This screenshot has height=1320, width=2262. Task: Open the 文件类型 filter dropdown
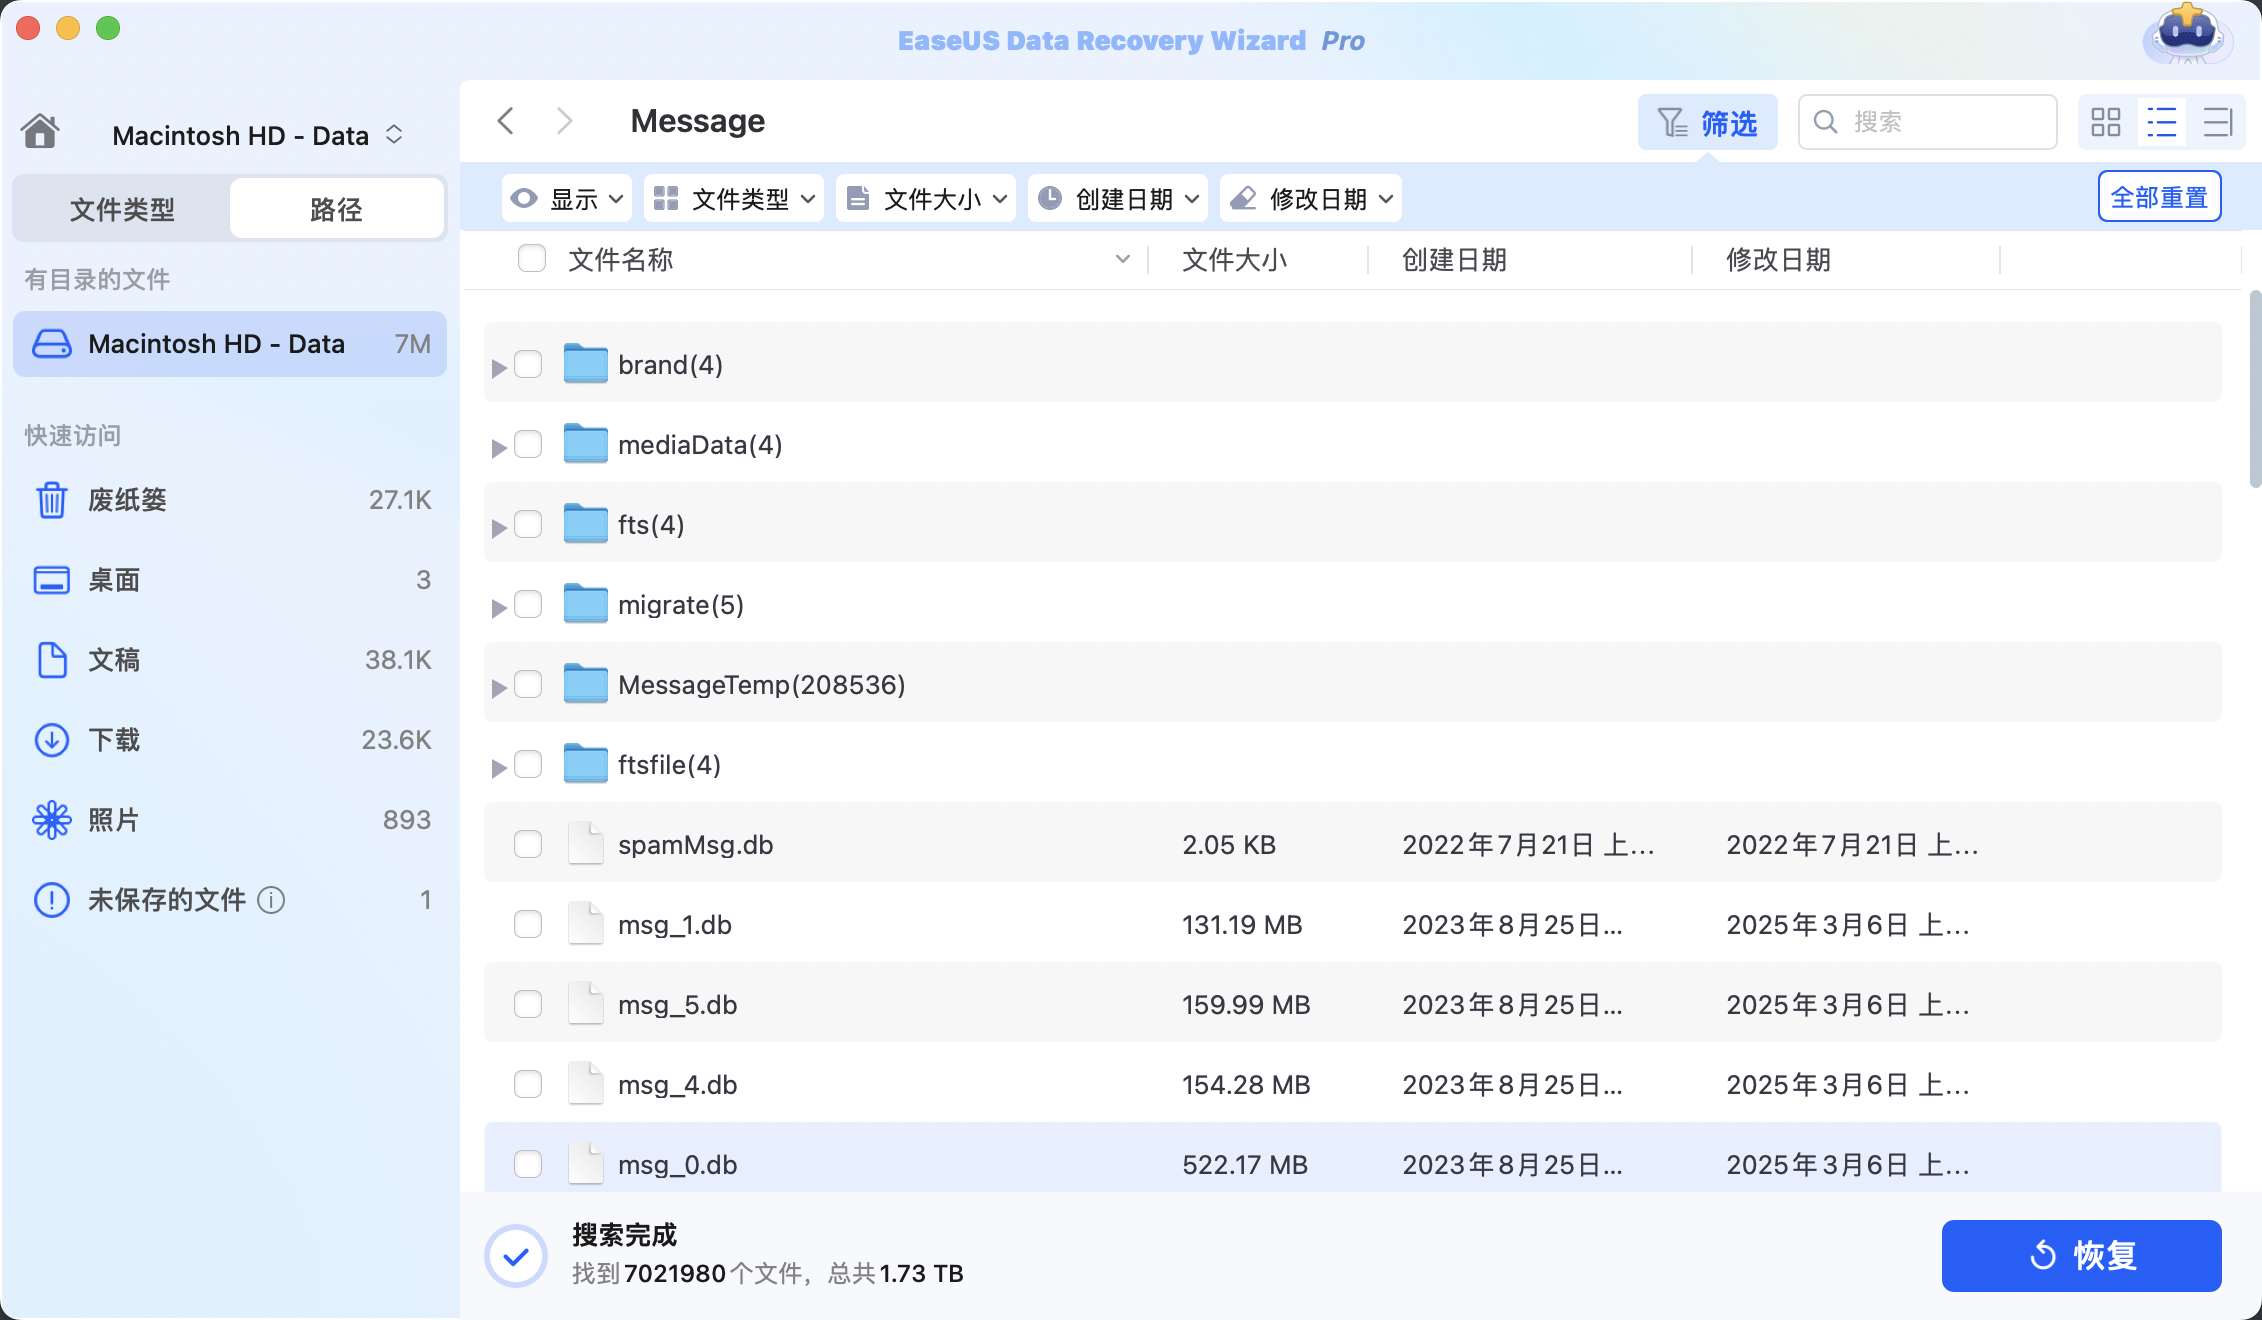733,199
